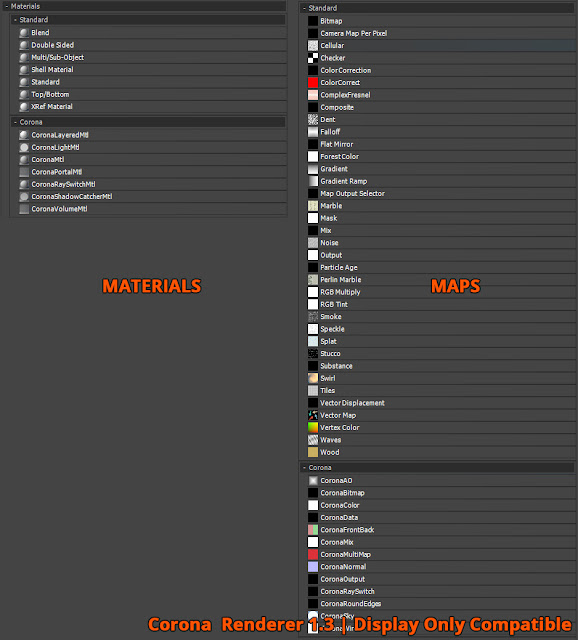Click the CoronaShadowCatcherMtl icon

[x=24, y=197]
